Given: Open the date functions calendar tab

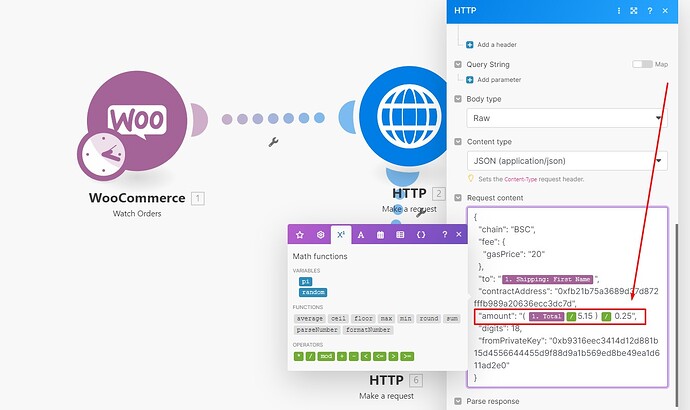Looking at the screenshot, I should [x=380, y=235].
